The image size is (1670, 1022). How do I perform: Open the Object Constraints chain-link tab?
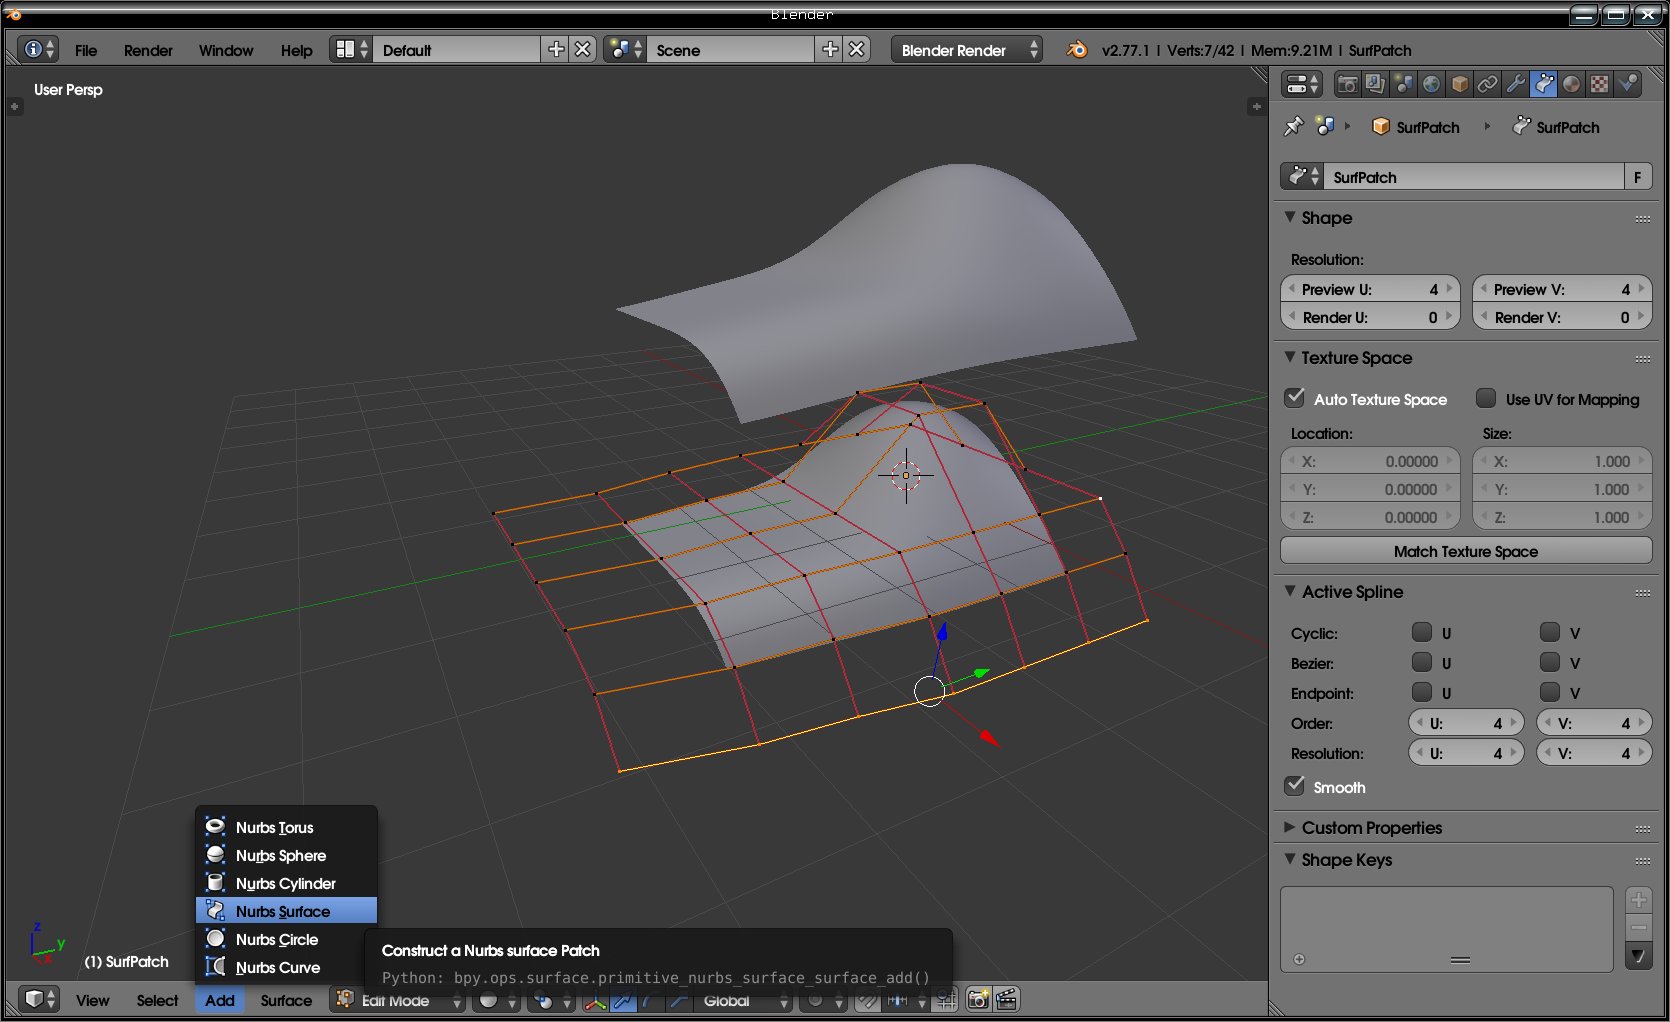click(1488, 84)
